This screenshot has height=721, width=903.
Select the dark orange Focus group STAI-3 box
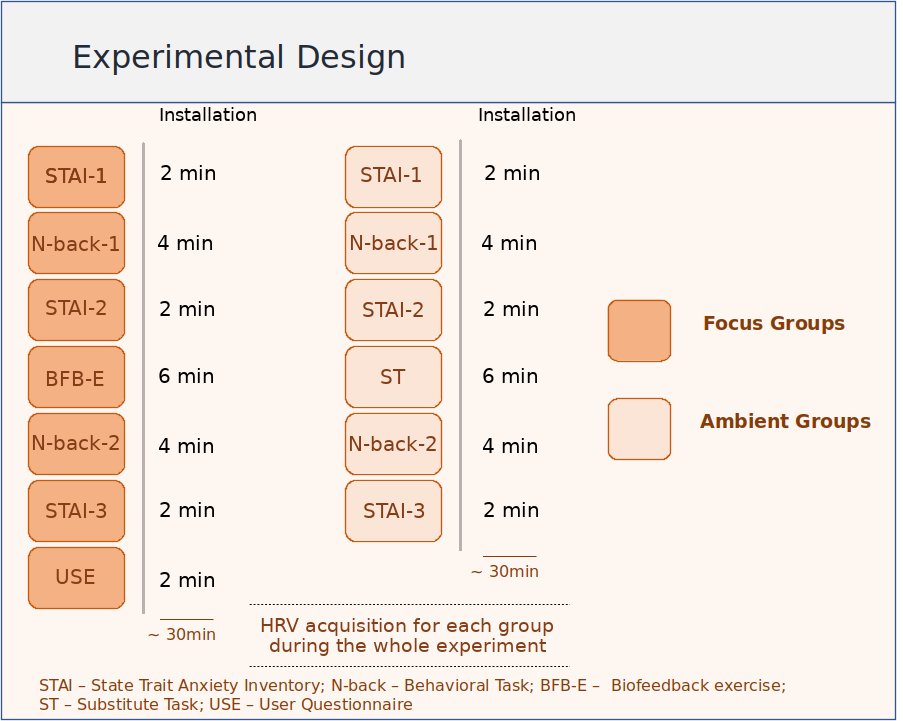click(77, 511)
